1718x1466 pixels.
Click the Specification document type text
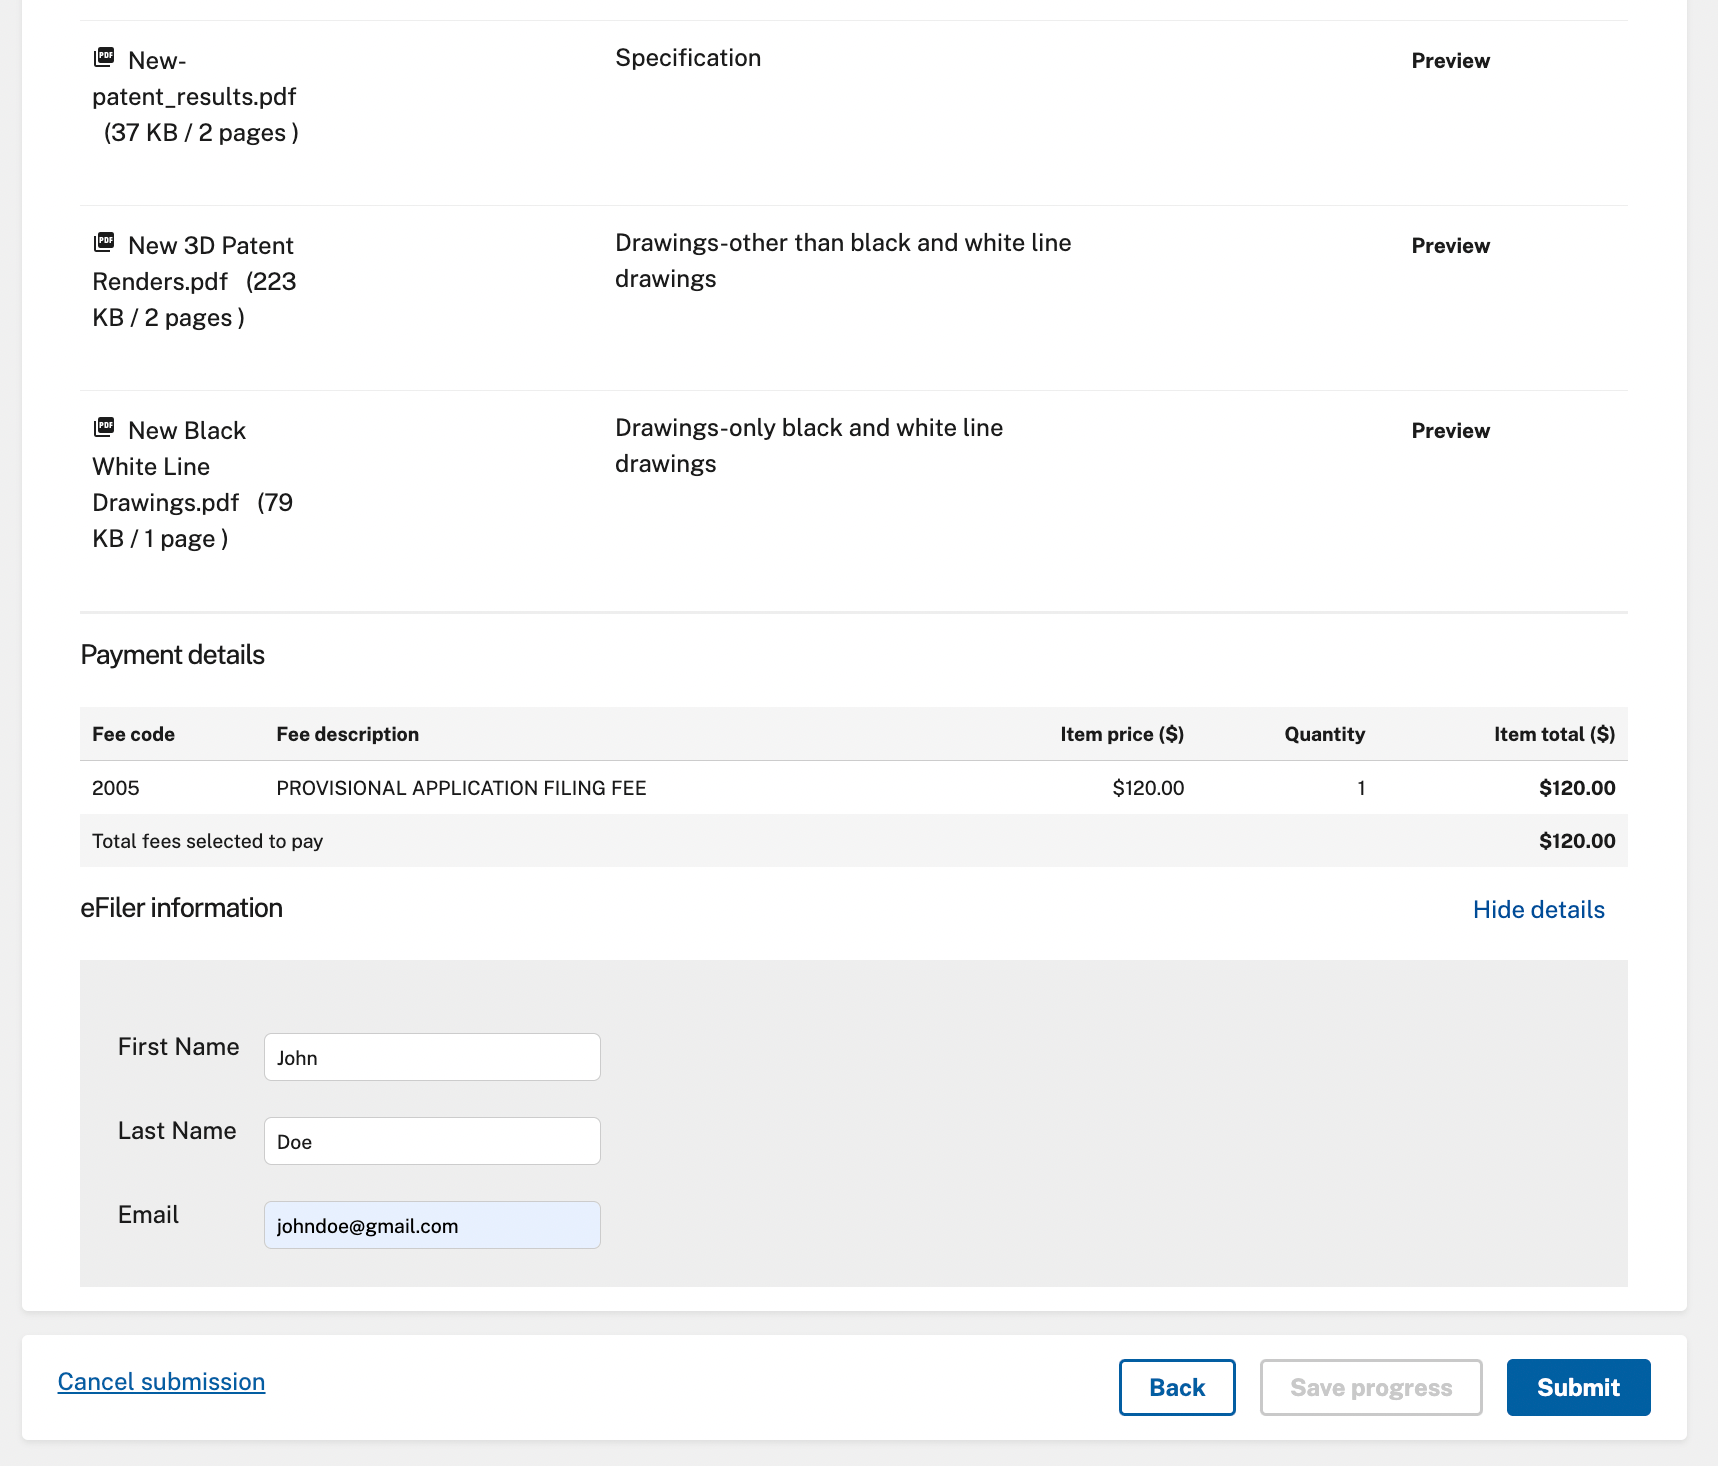pos(688,58)
